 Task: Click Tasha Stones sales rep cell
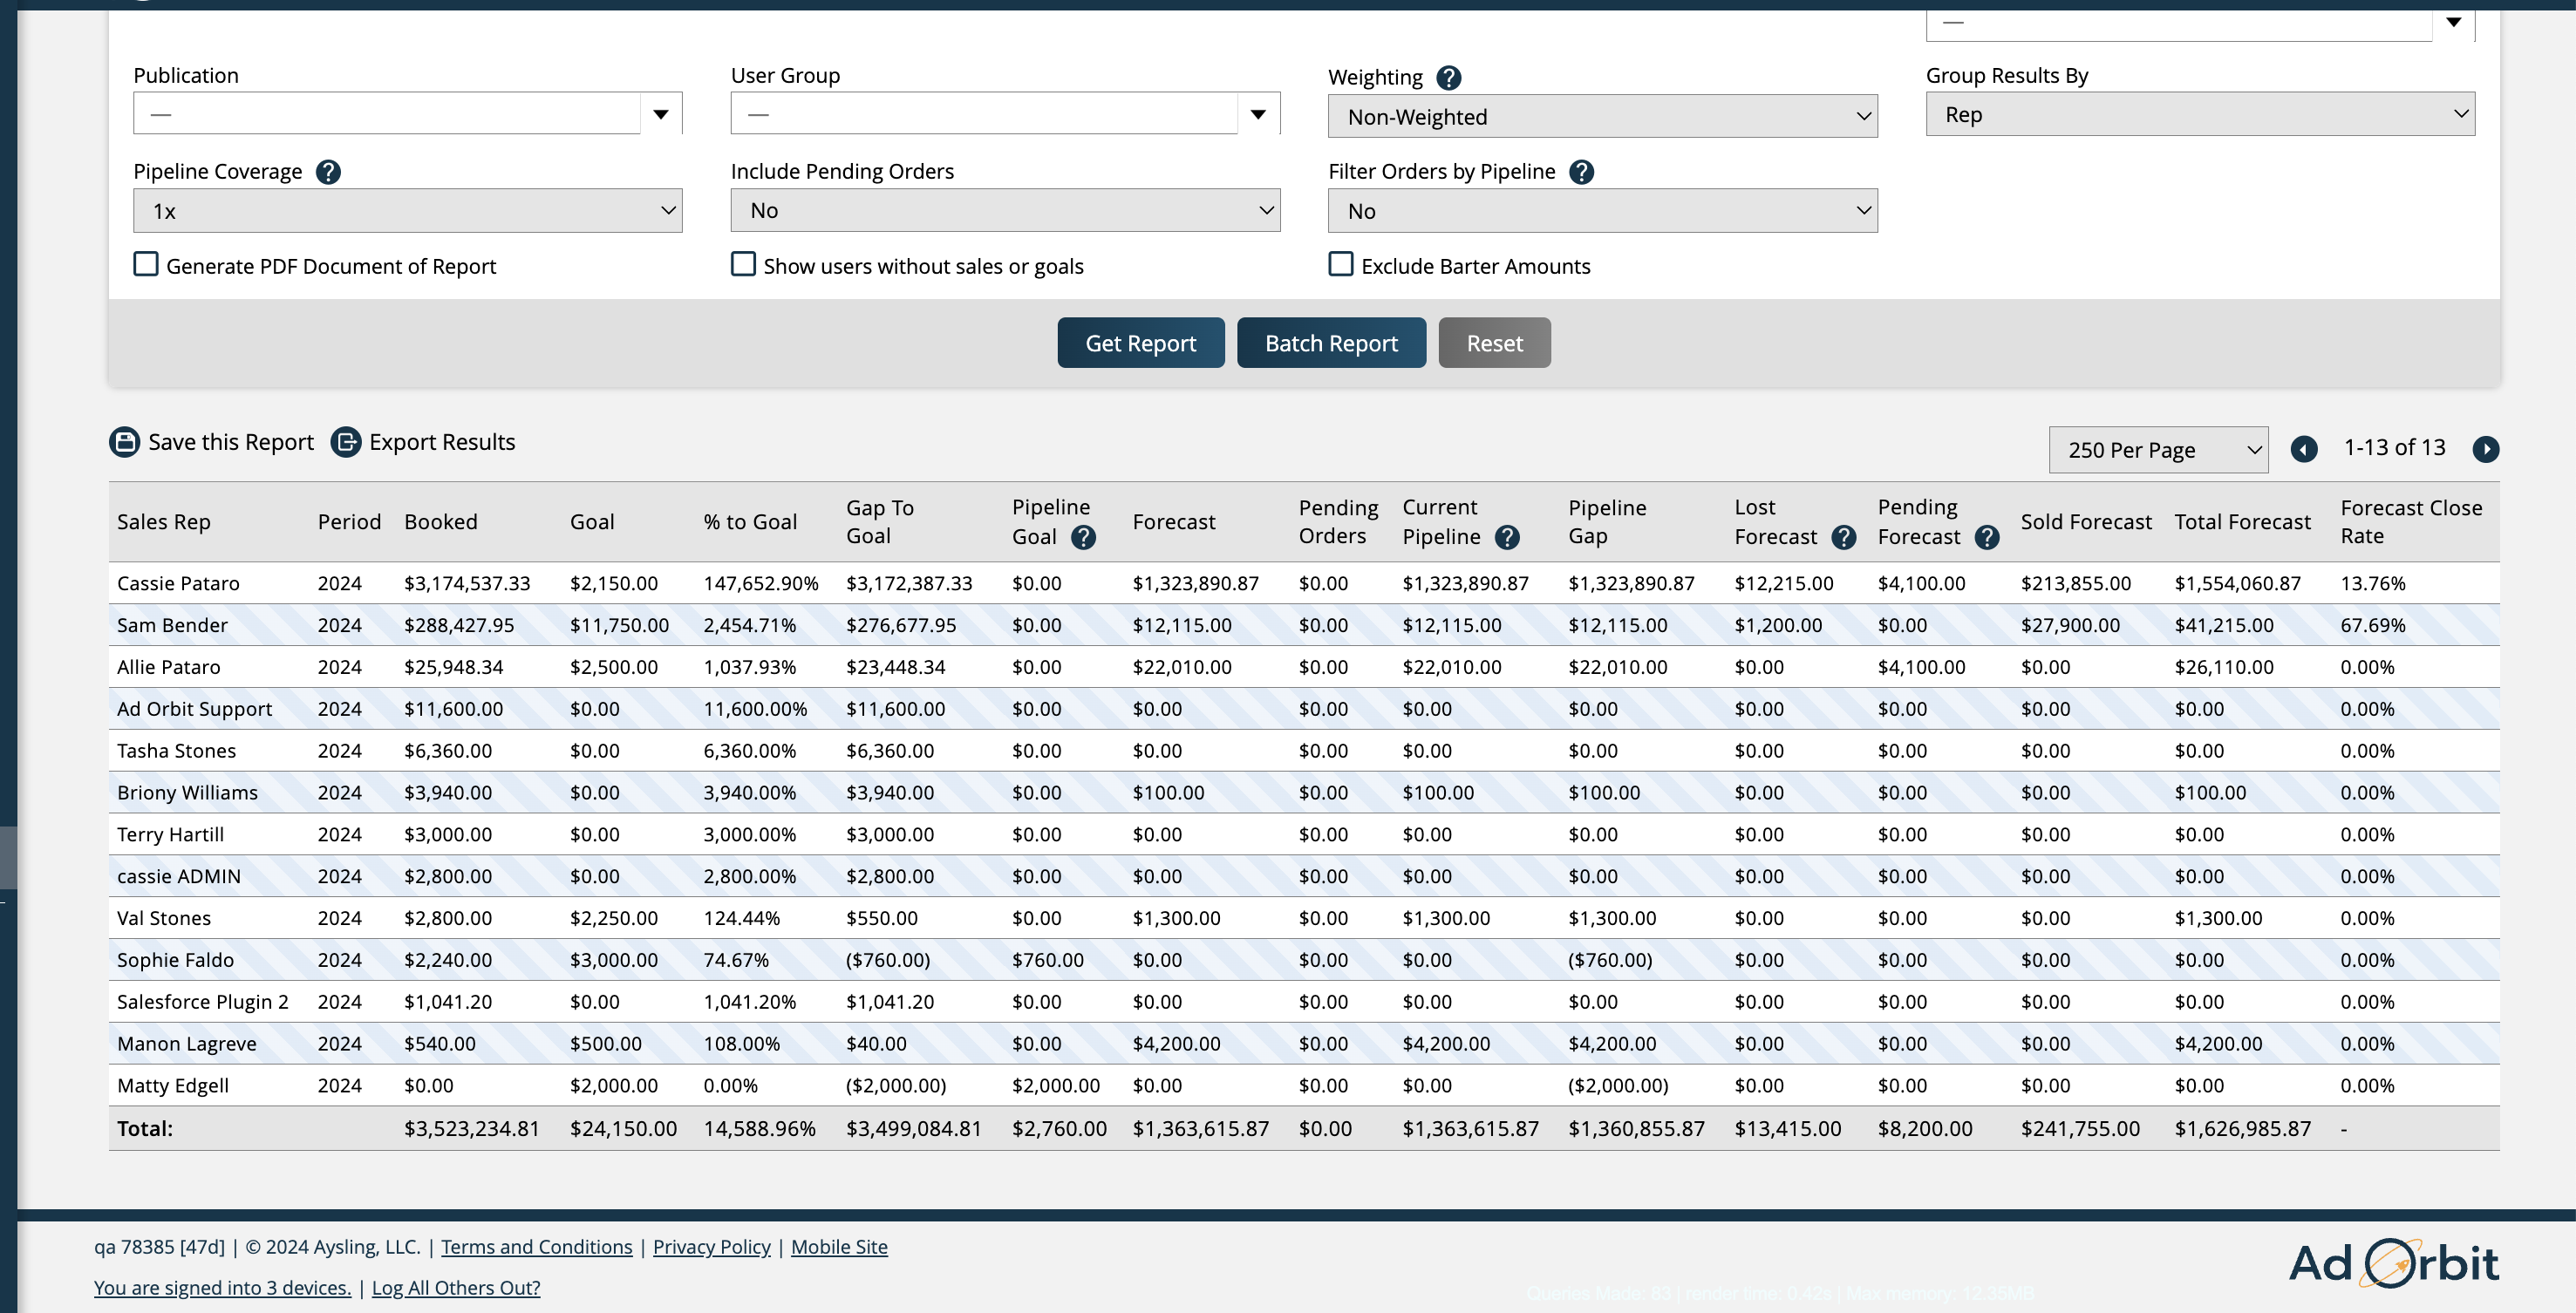pyautogui.click(x=176, y=751)
